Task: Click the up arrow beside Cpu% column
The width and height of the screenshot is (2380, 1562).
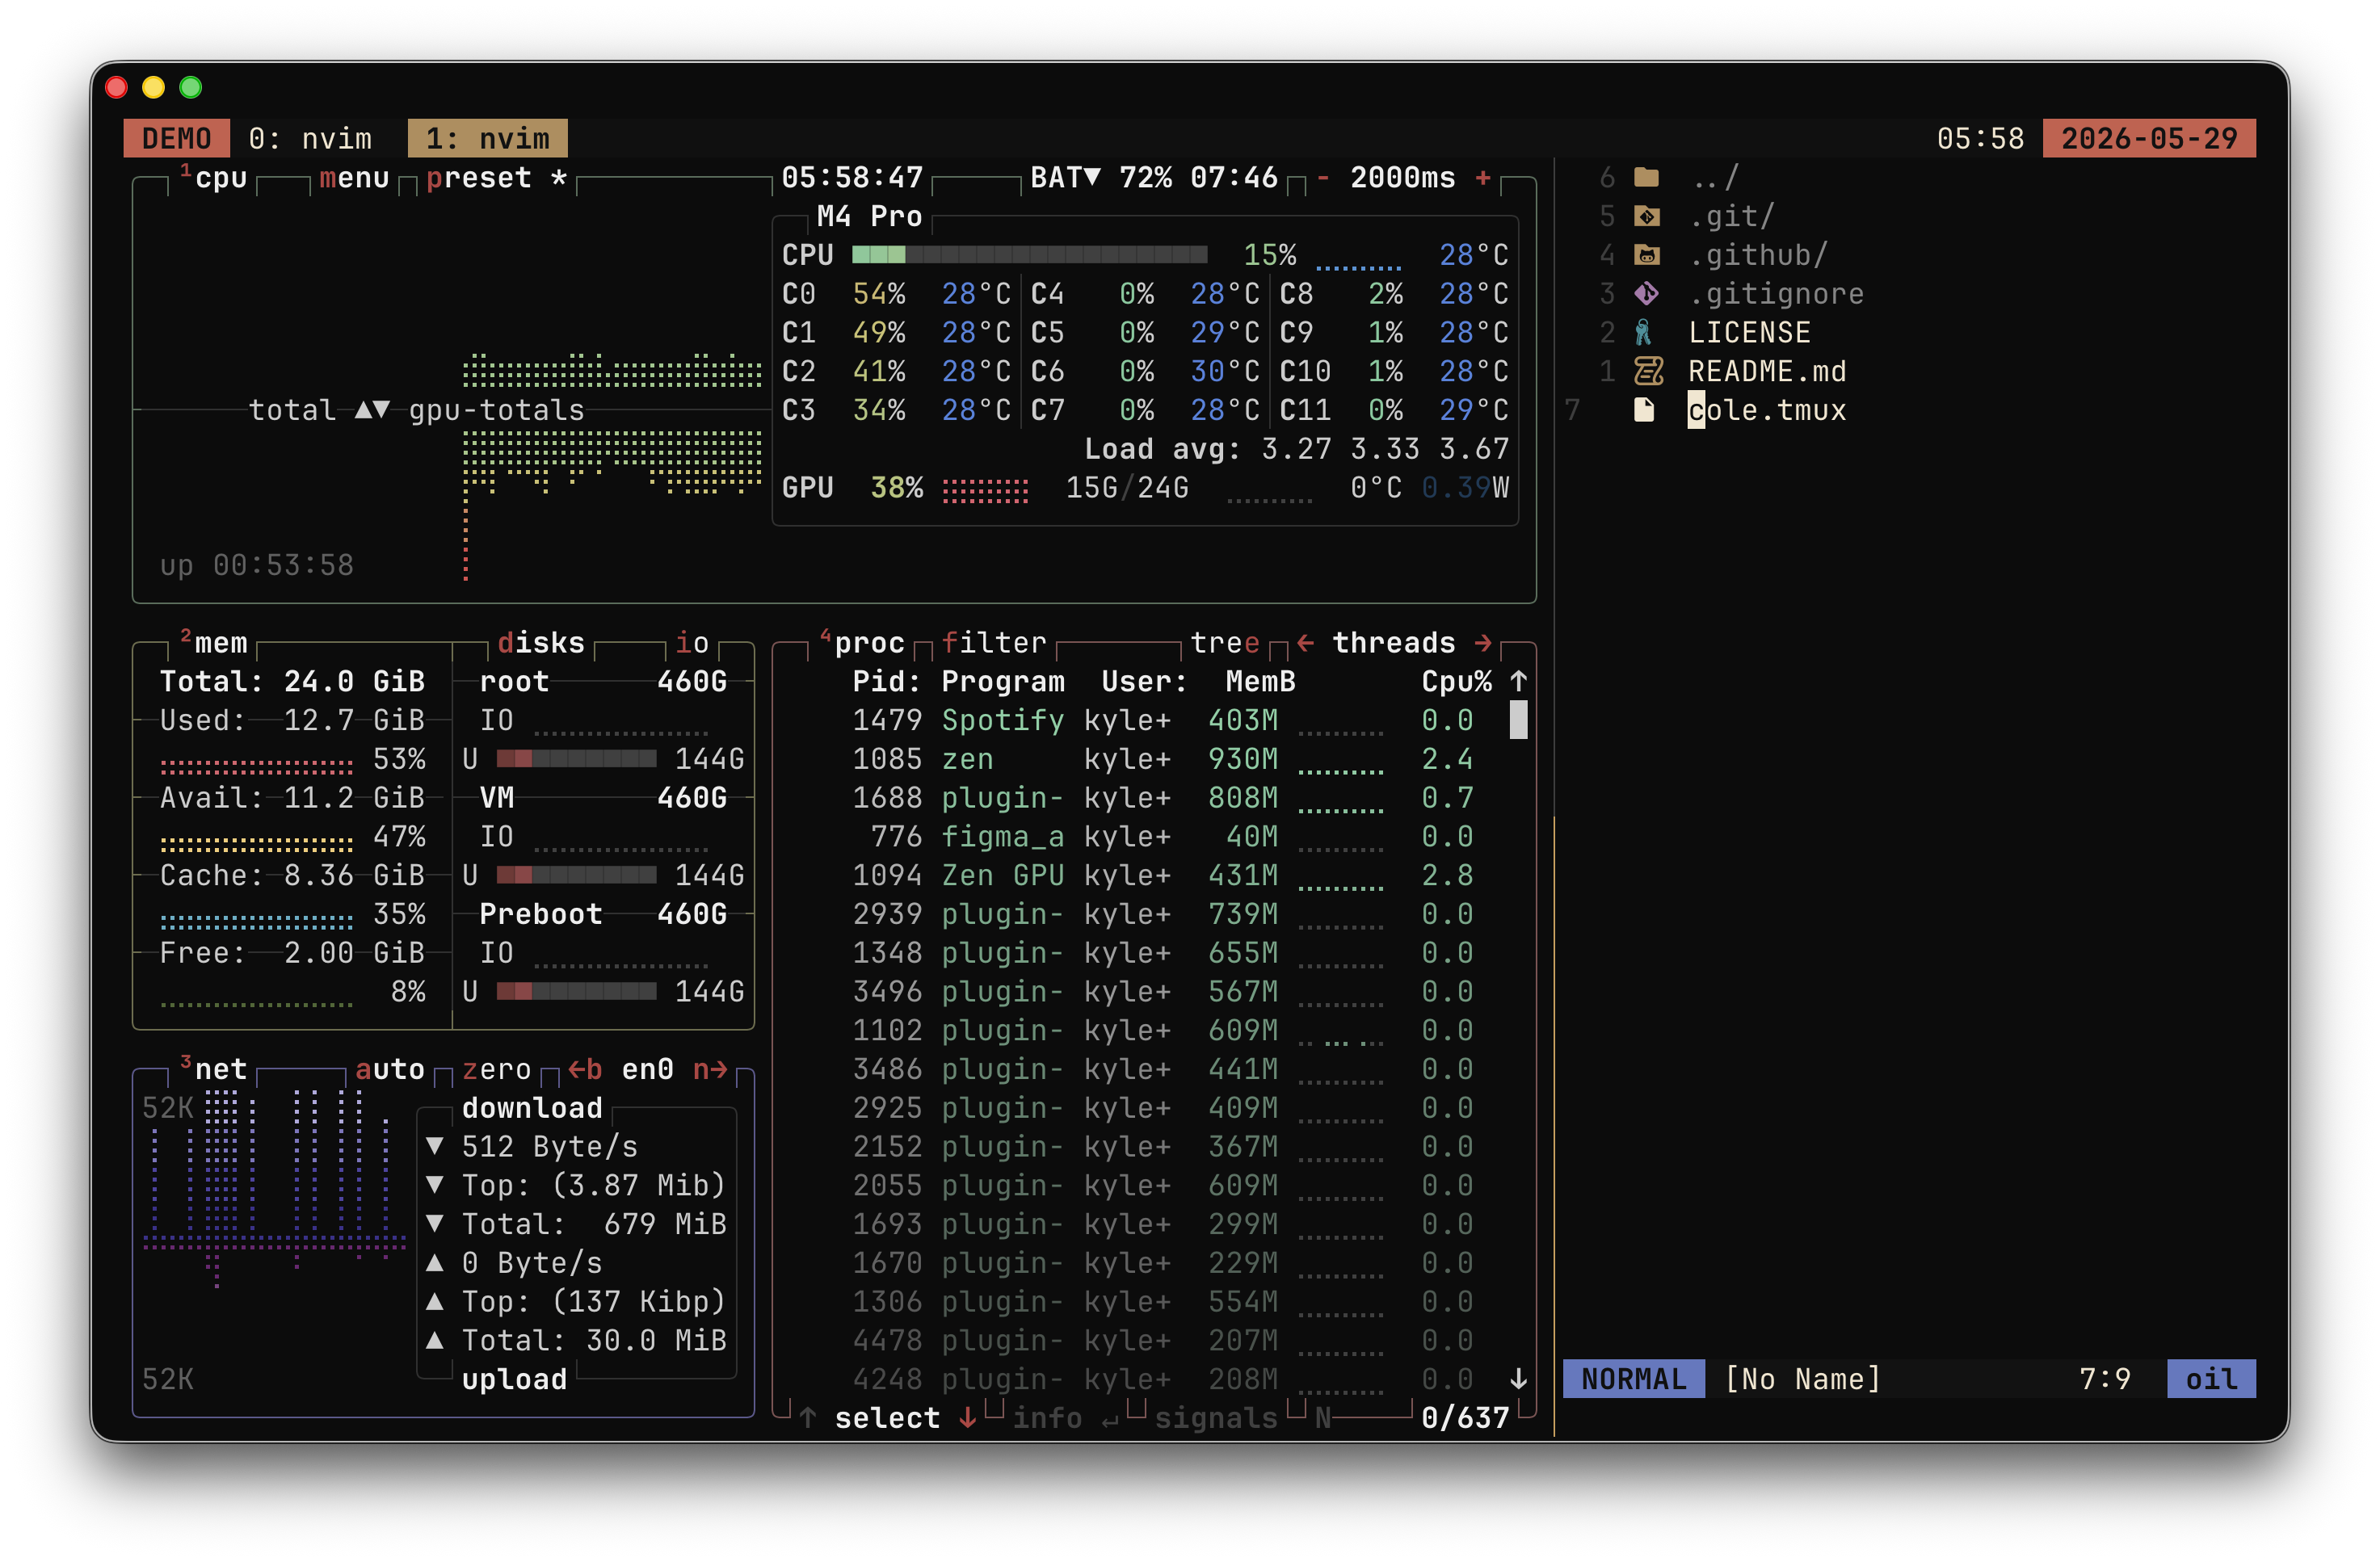Action: (x=1518, y=682)
